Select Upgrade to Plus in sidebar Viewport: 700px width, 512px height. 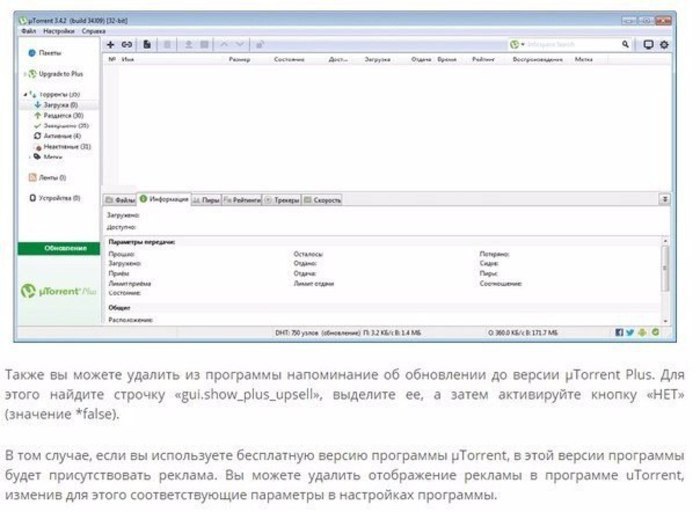[x=56, y=74]
